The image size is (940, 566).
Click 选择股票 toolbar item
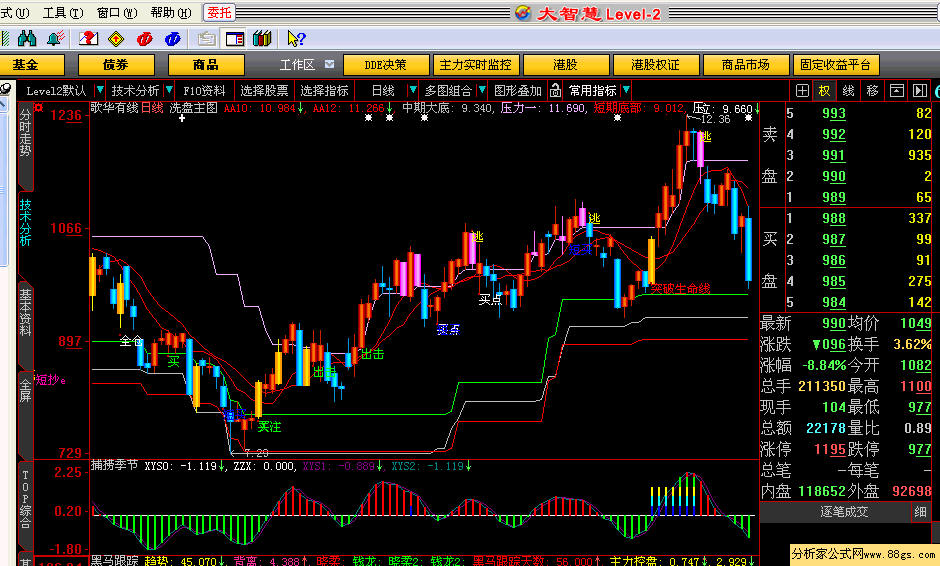264,91
